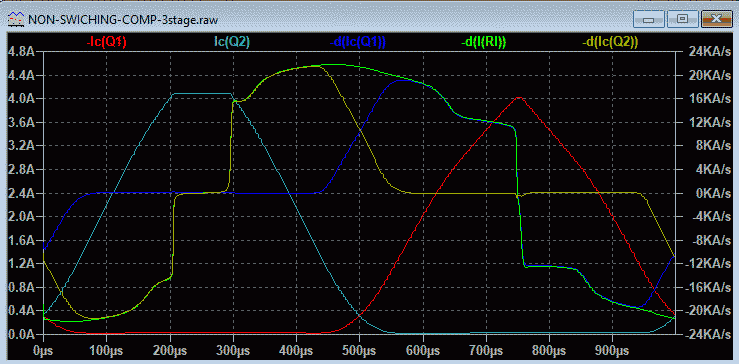Click the -Ic(Q1) red trace label

tap(107, 42)
